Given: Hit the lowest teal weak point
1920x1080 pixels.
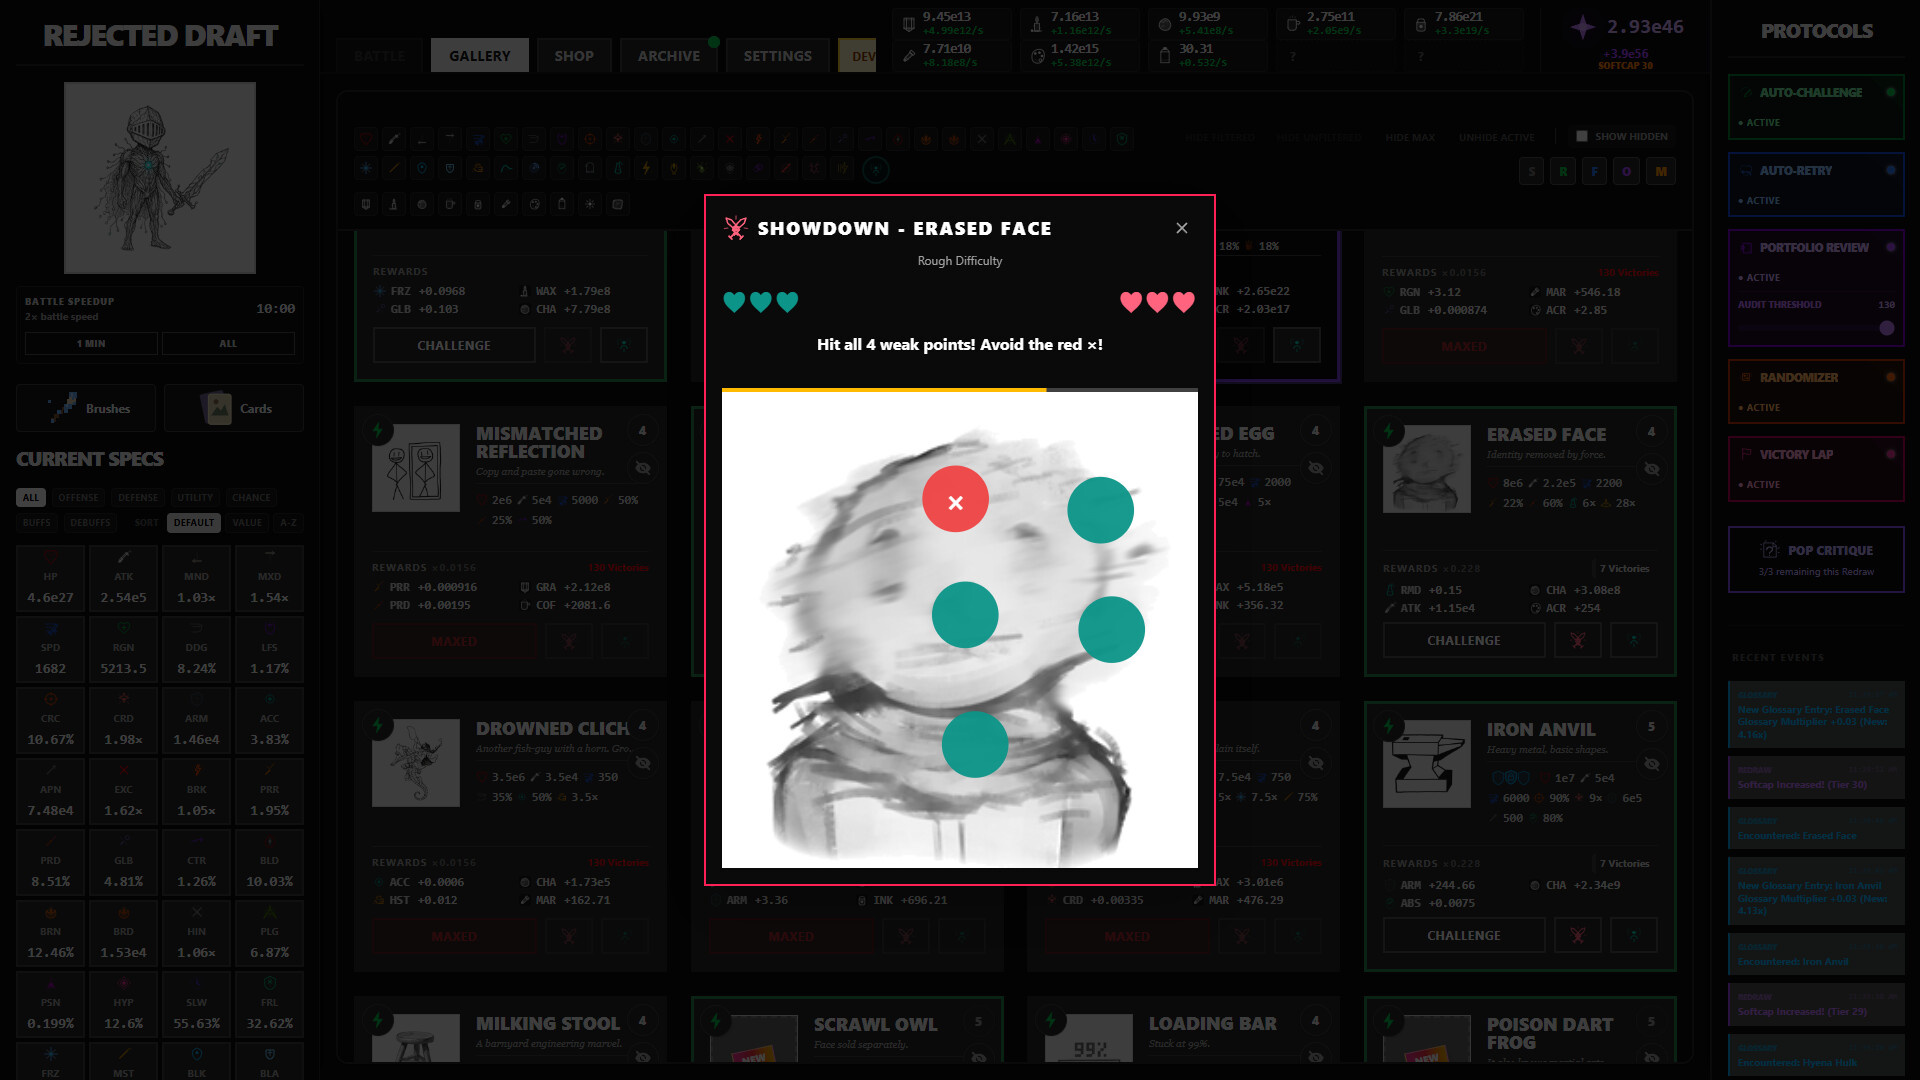Looking at the screenshot, I should [975, 744].
